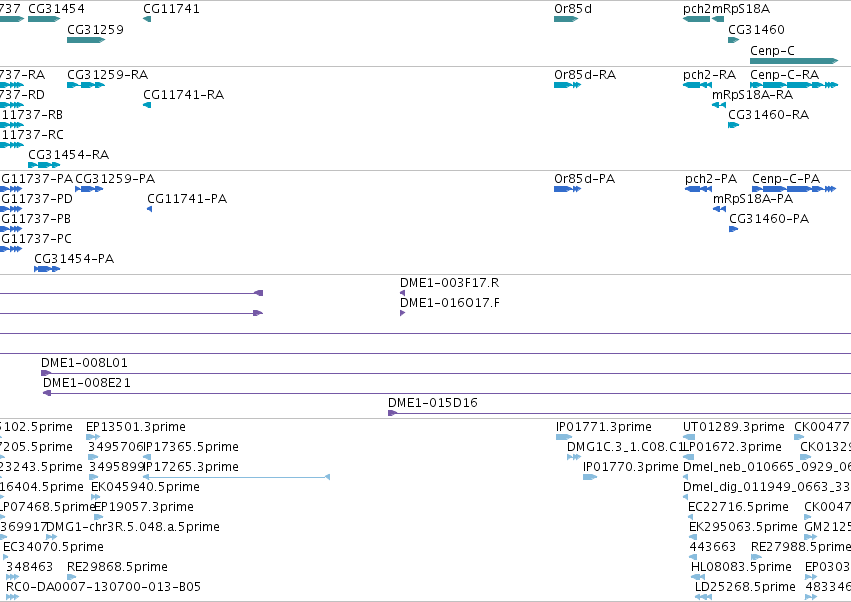Screen dimensions: 851x602
Task: Click the EP13501.3prime EST label
Action: coord(136,427)
